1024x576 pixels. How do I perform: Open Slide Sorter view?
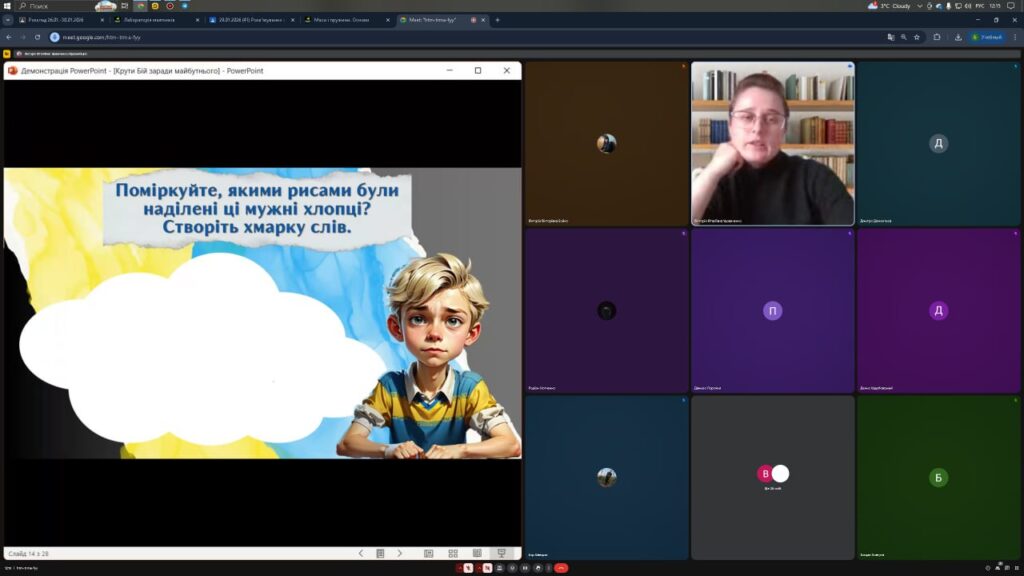tap(453, 553)
